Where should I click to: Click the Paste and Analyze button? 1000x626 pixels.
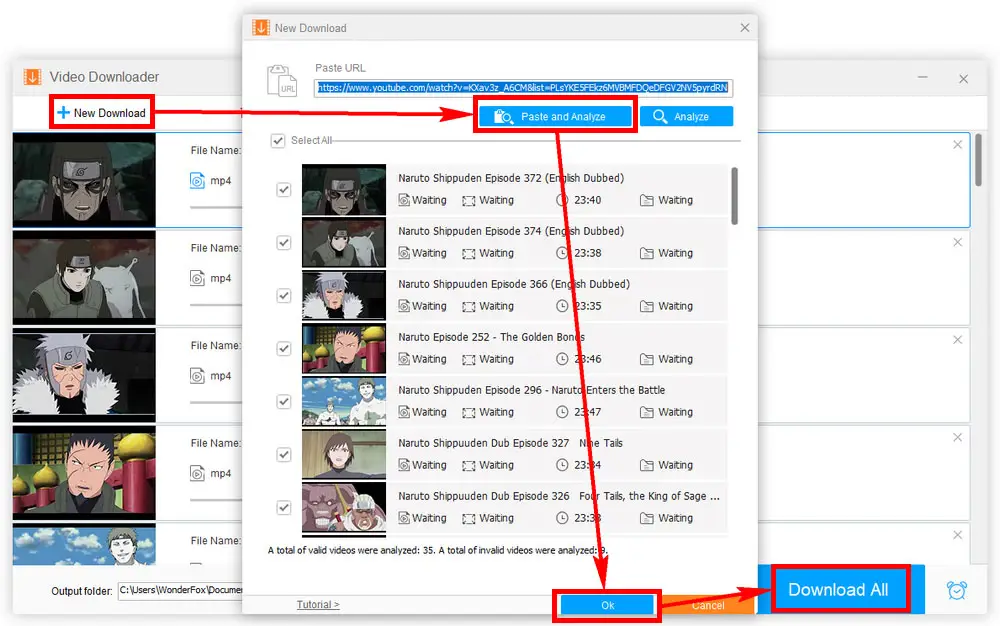[555, 117]
